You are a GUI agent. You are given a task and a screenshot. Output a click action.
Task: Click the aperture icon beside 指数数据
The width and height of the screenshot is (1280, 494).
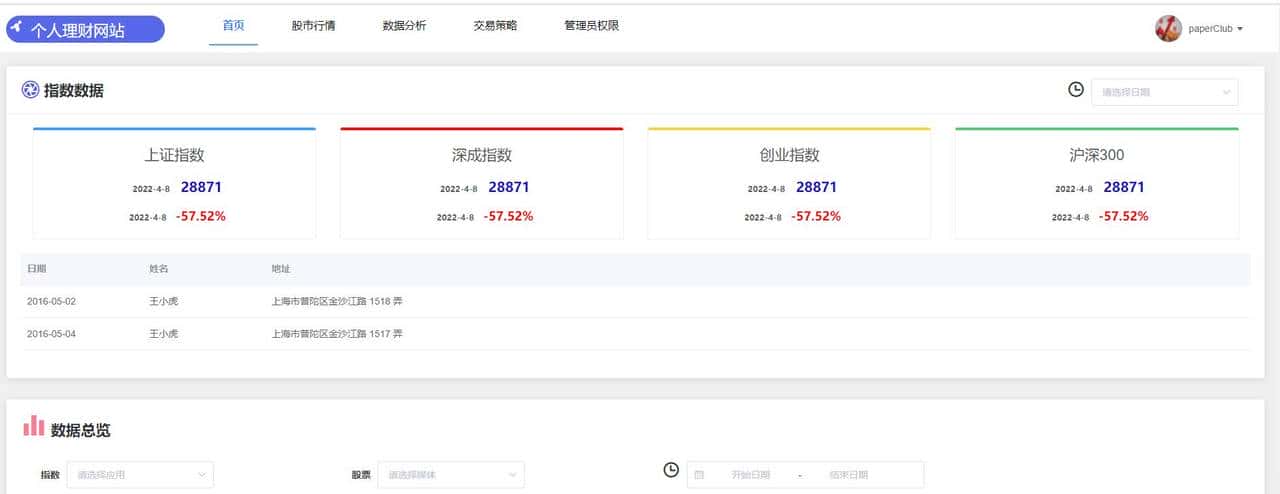click(x=30, y=90)
